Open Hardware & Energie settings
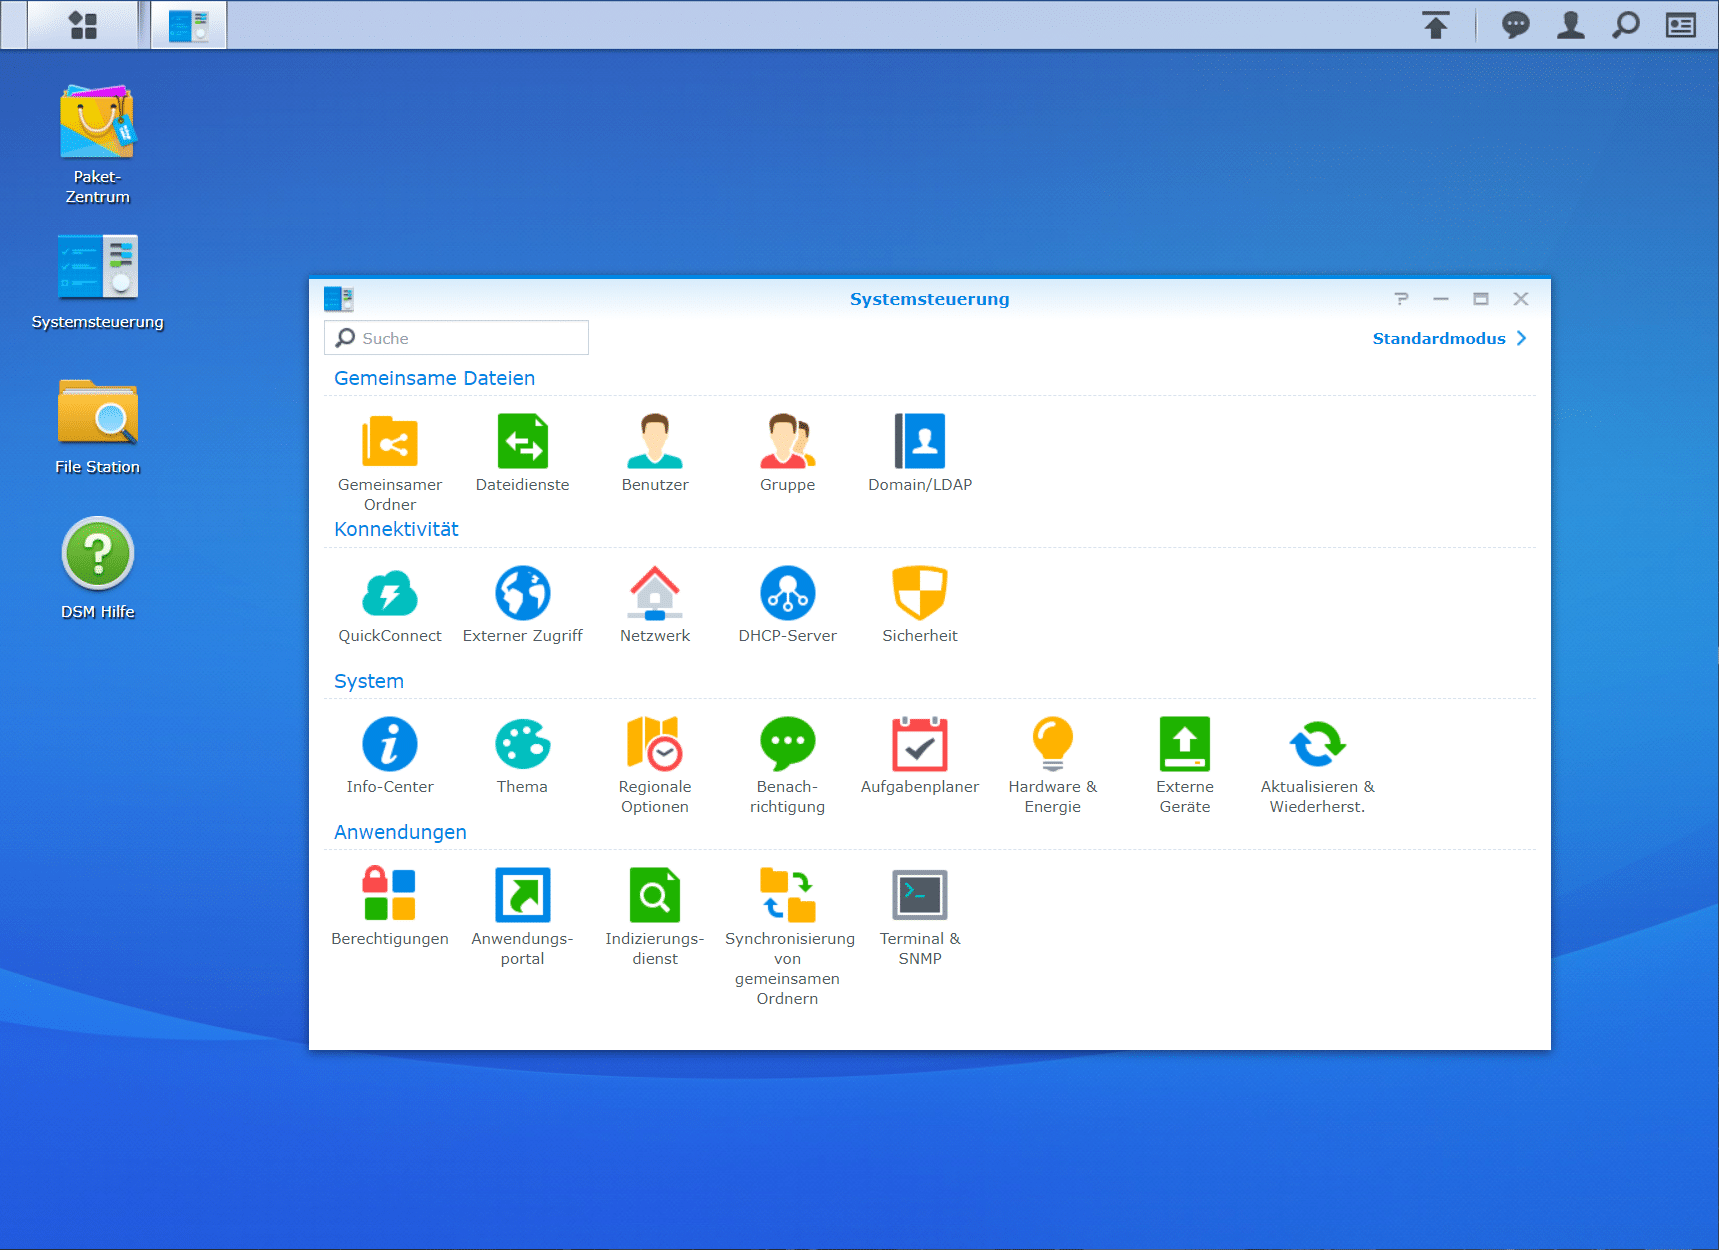This screenshot has width=1719, height=1250. click(x=1052, y=744)
